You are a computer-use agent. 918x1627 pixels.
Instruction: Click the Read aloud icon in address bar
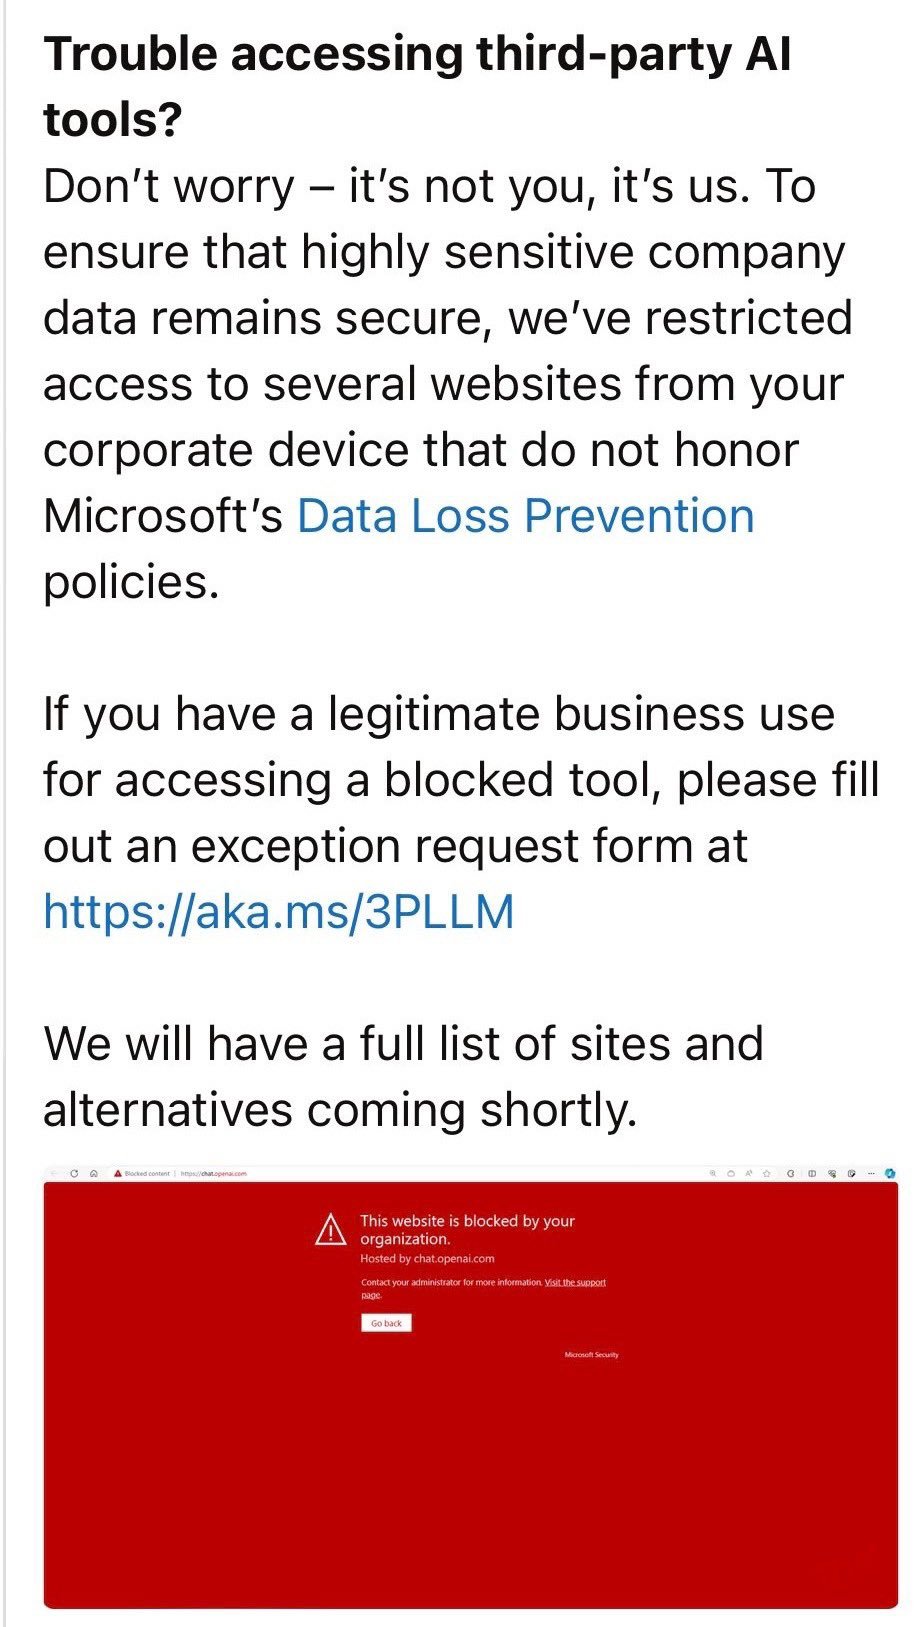(x=748, y=1173)
